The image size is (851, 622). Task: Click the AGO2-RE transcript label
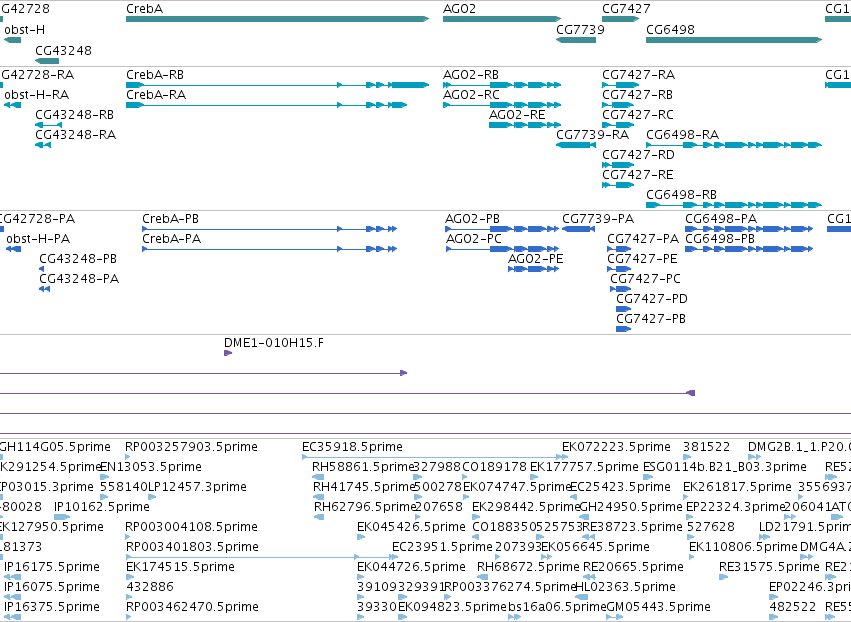[x=517, y=115]
